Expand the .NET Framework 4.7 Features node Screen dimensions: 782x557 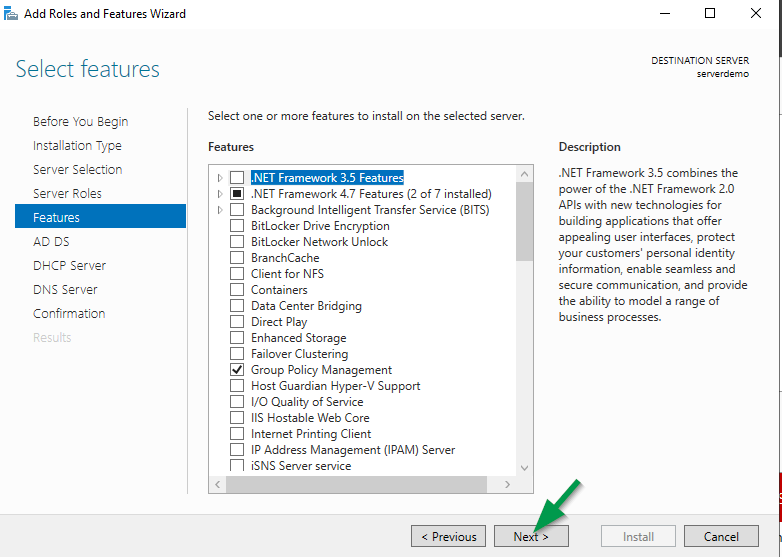click(220, 194)
